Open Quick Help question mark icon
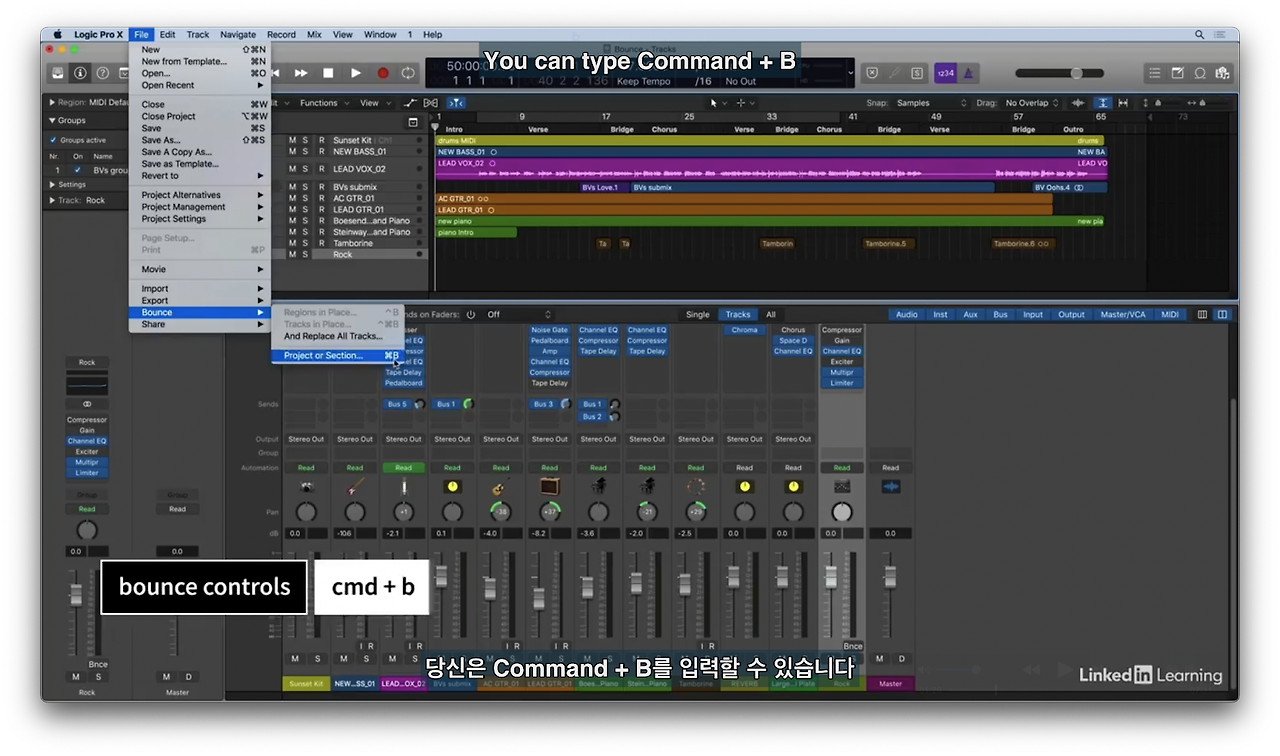 pos(102,73)
